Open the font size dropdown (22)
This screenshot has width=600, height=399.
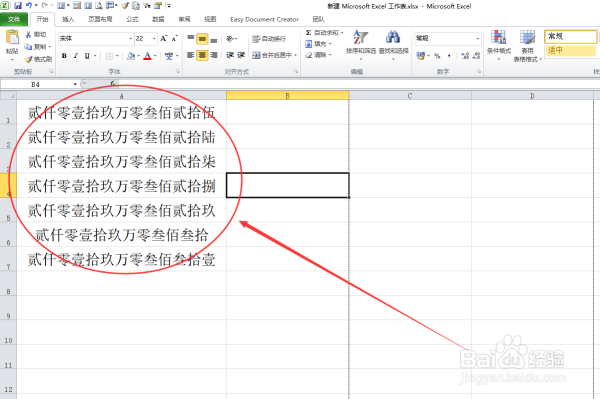pos(154,39)
